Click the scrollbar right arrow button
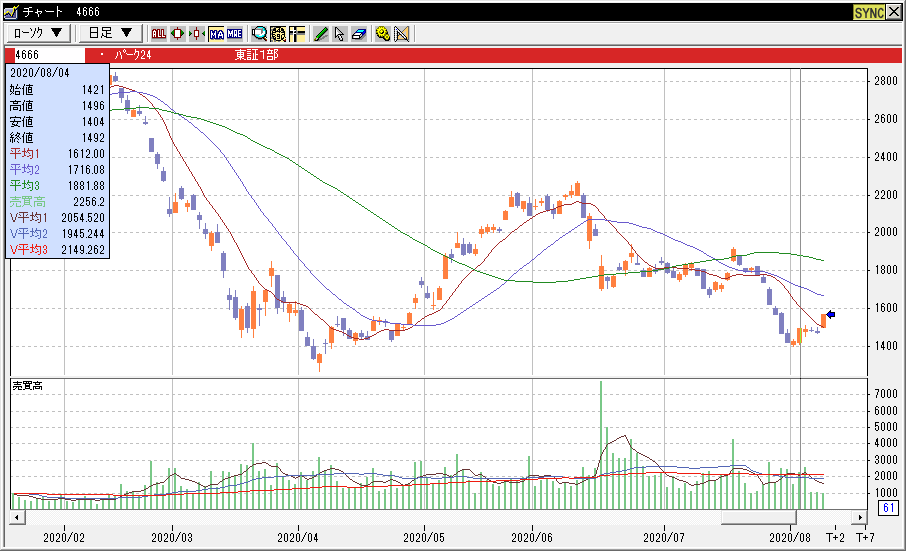The width and height of the screenshot is (906, 551). [x=858, y=517]
